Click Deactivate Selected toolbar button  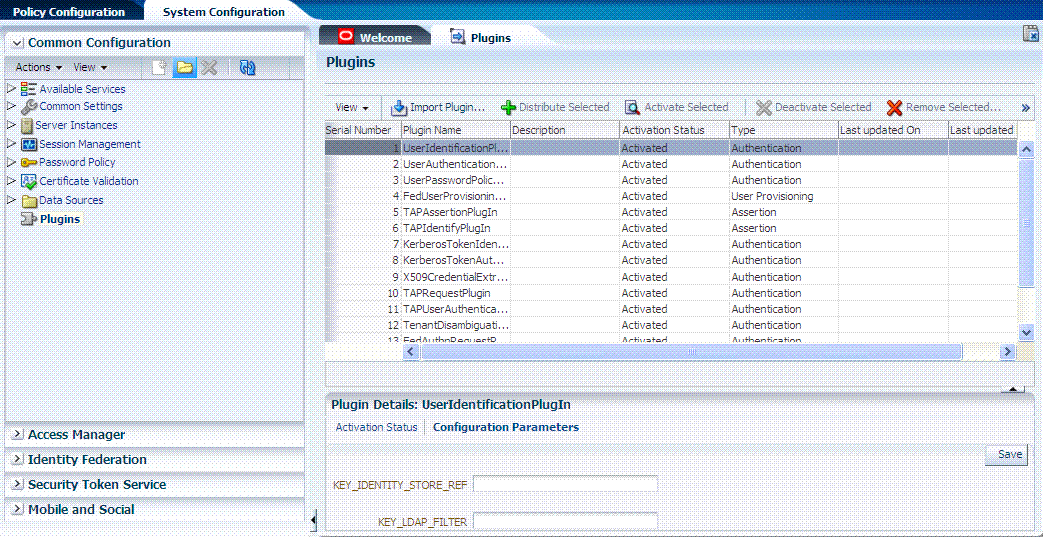point(814,107)
